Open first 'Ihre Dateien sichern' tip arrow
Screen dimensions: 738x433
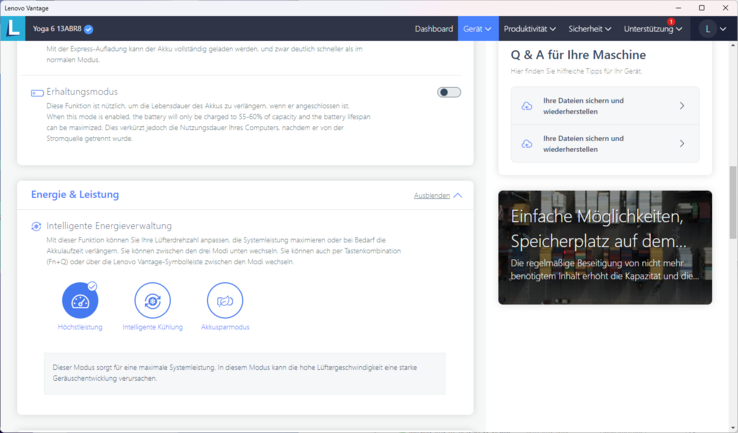[x=682, y=106]
